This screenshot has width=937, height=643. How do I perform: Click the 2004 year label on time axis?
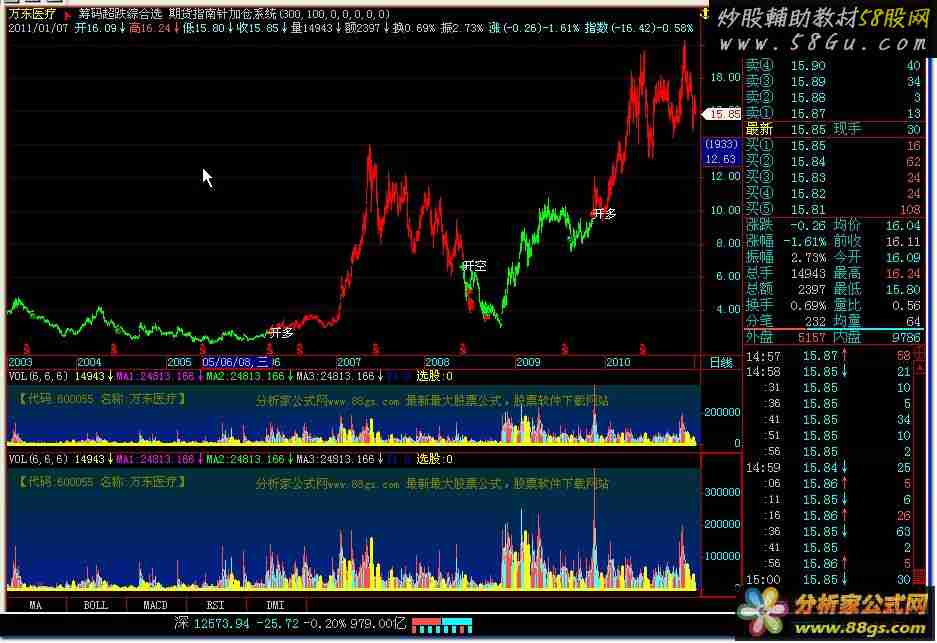click(90, 362)
